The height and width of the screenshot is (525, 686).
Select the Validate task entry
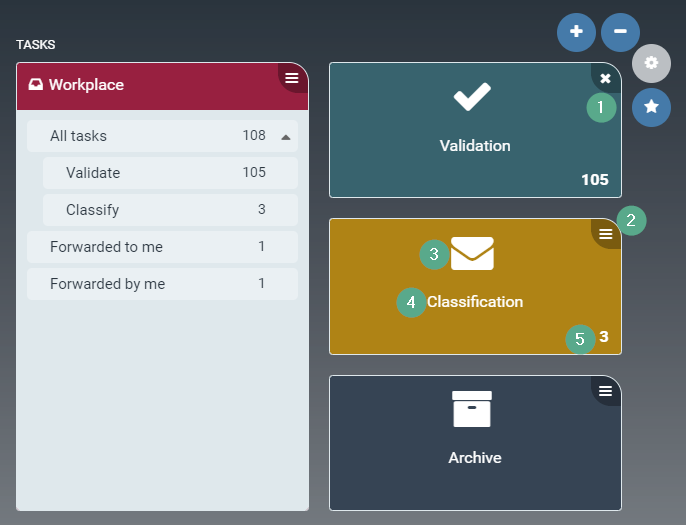[x=170, y=173]
